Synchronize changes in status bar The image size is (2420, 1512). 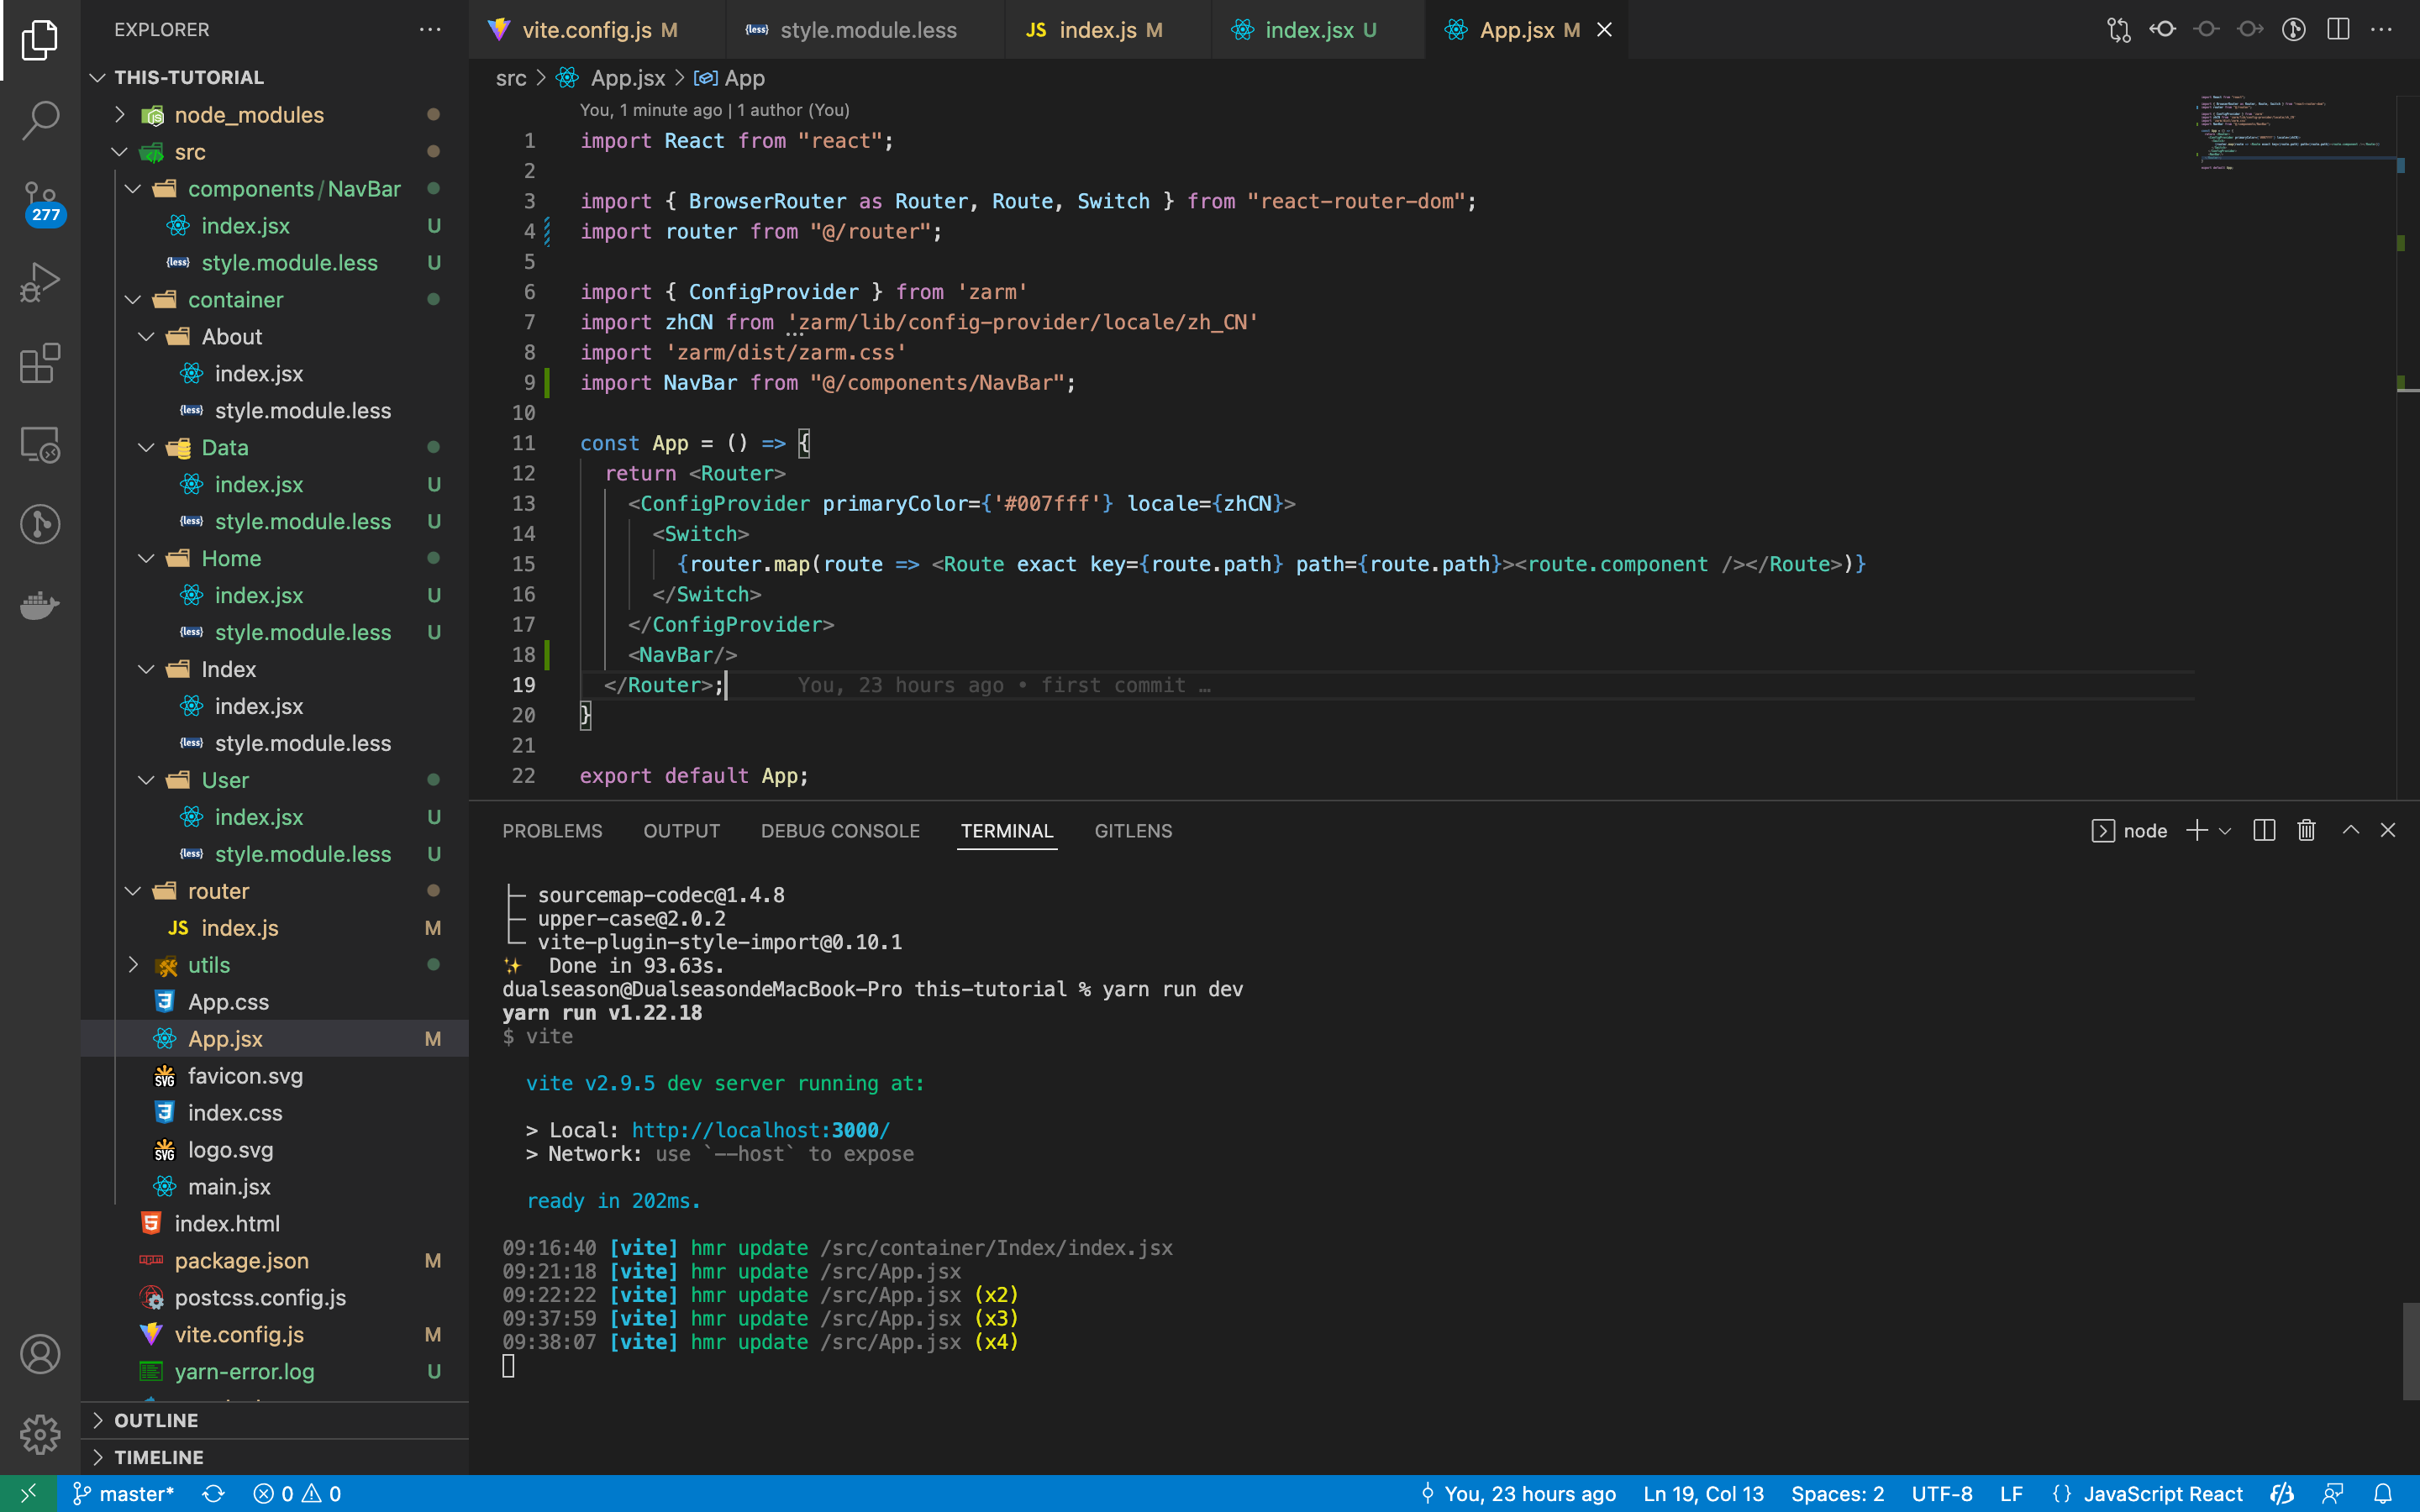pyautogui.click(x=213, y=1493)
